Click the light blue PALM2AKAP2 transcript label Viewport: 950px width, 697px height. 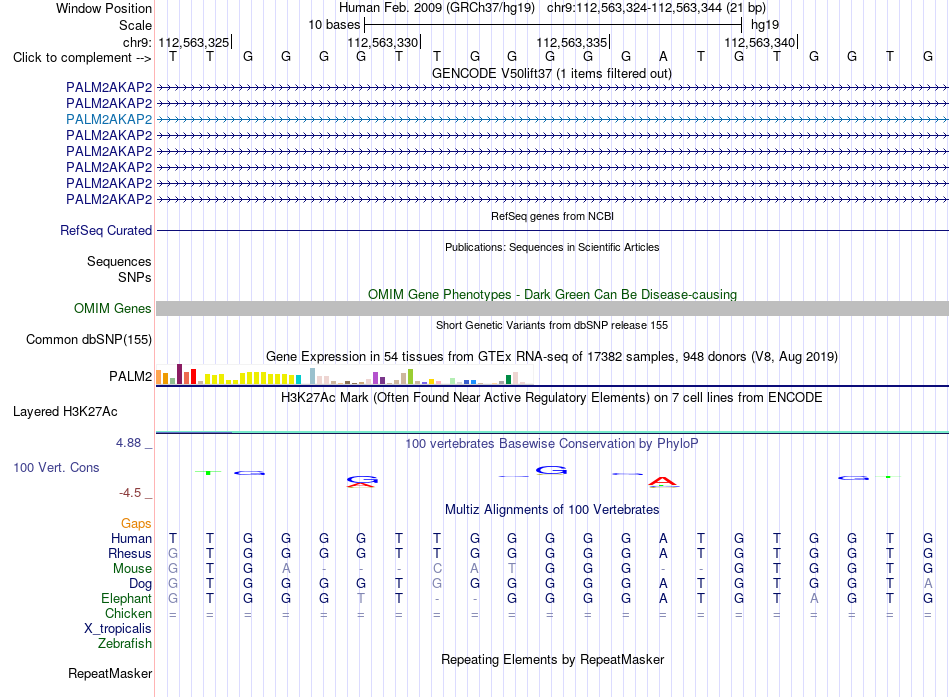[109, 119]
